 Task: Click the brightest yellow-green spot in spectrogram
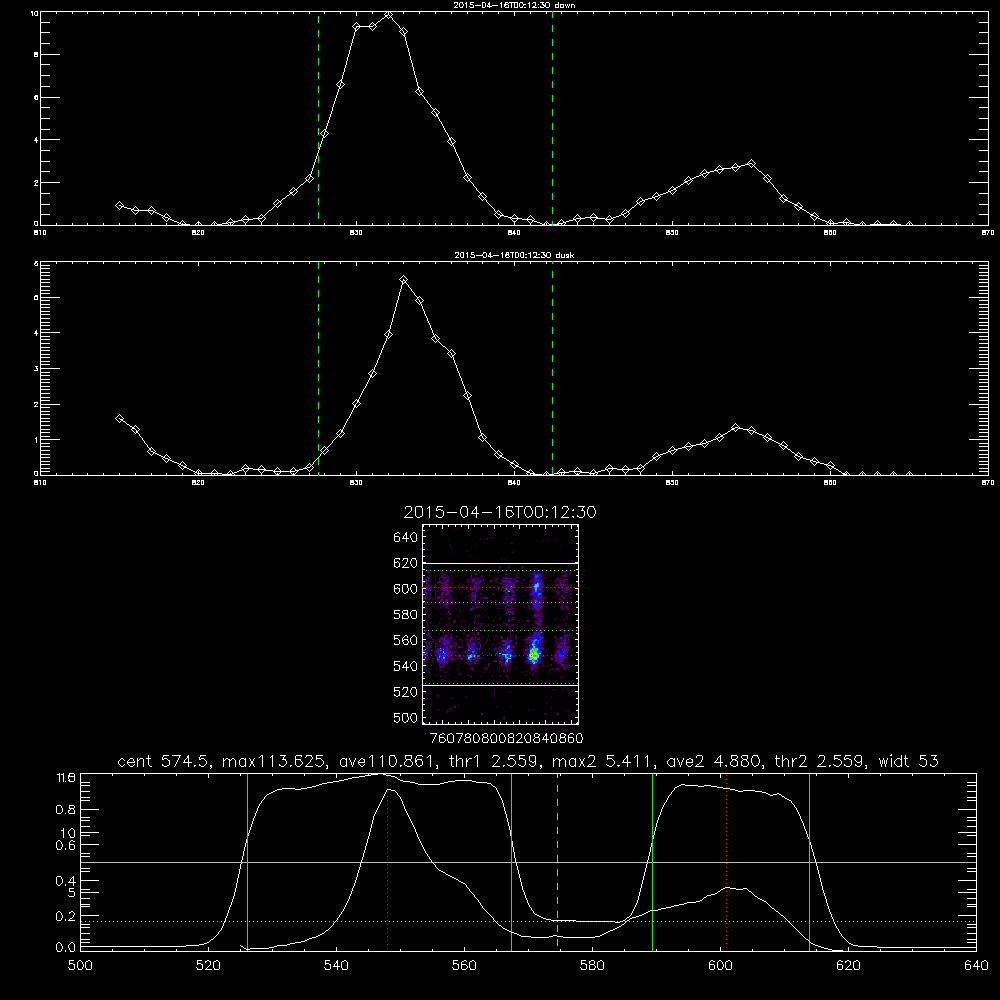tap(534, 654)
